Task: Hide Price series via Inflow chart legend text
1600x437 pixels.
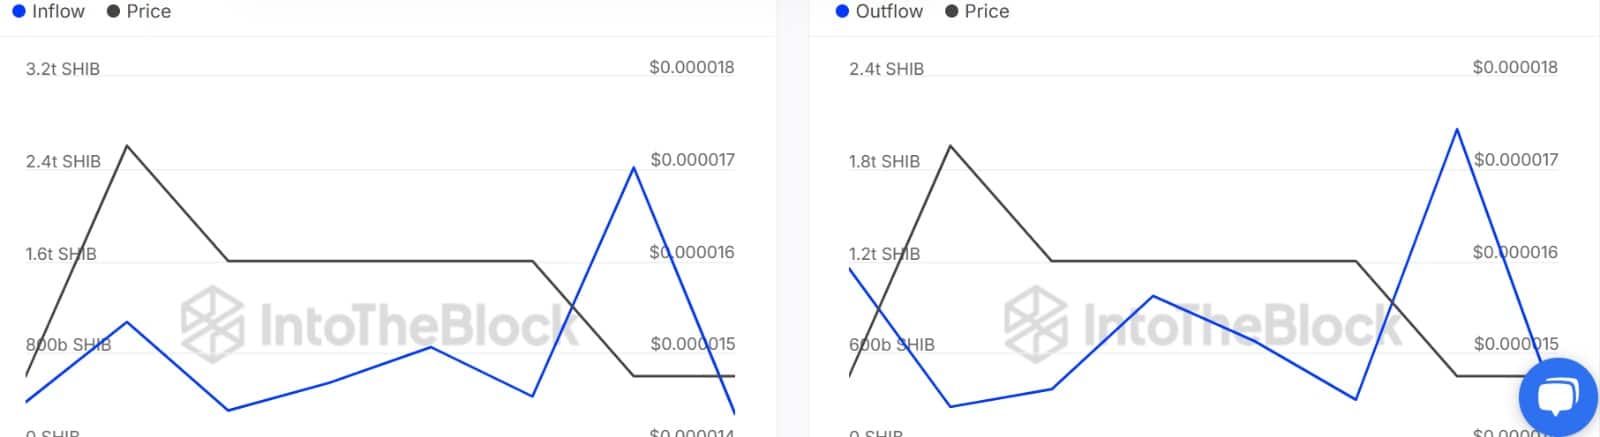Action: pos(149,11)
